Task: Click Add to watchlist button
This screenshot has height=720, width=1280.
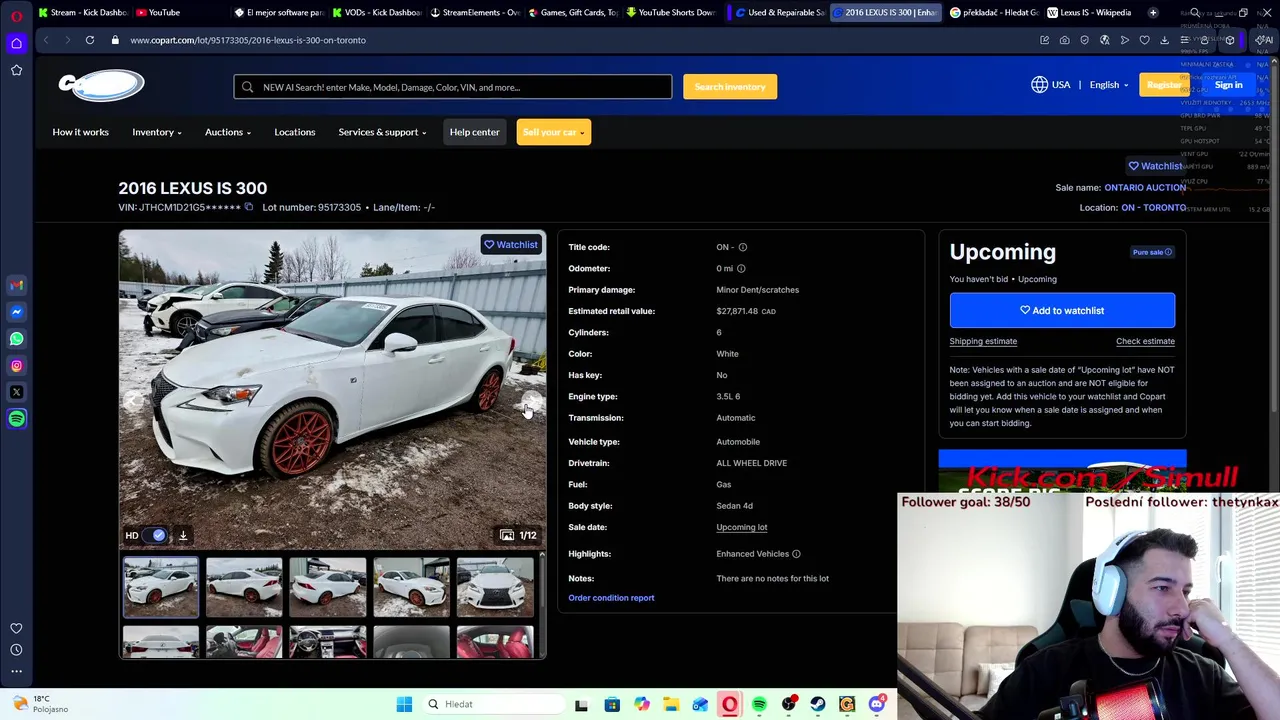Action: coord(1062,310)
